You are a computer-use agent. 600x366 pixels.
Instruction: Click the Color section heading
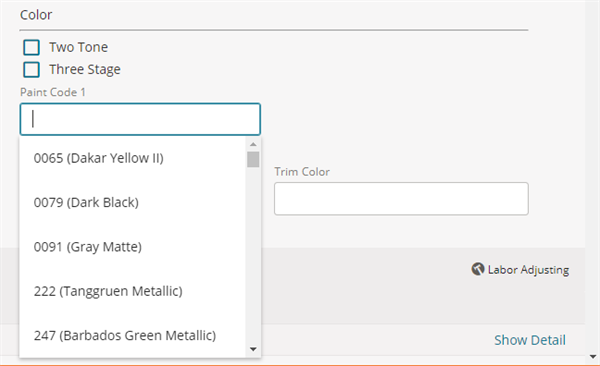point(36,15)
